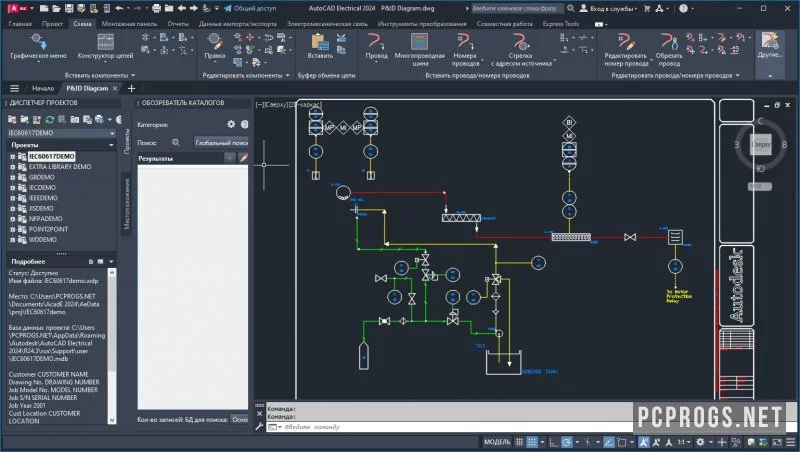Open the command line customization wrench icon
Screen dimensions: 800x452
tap(259, 426)
